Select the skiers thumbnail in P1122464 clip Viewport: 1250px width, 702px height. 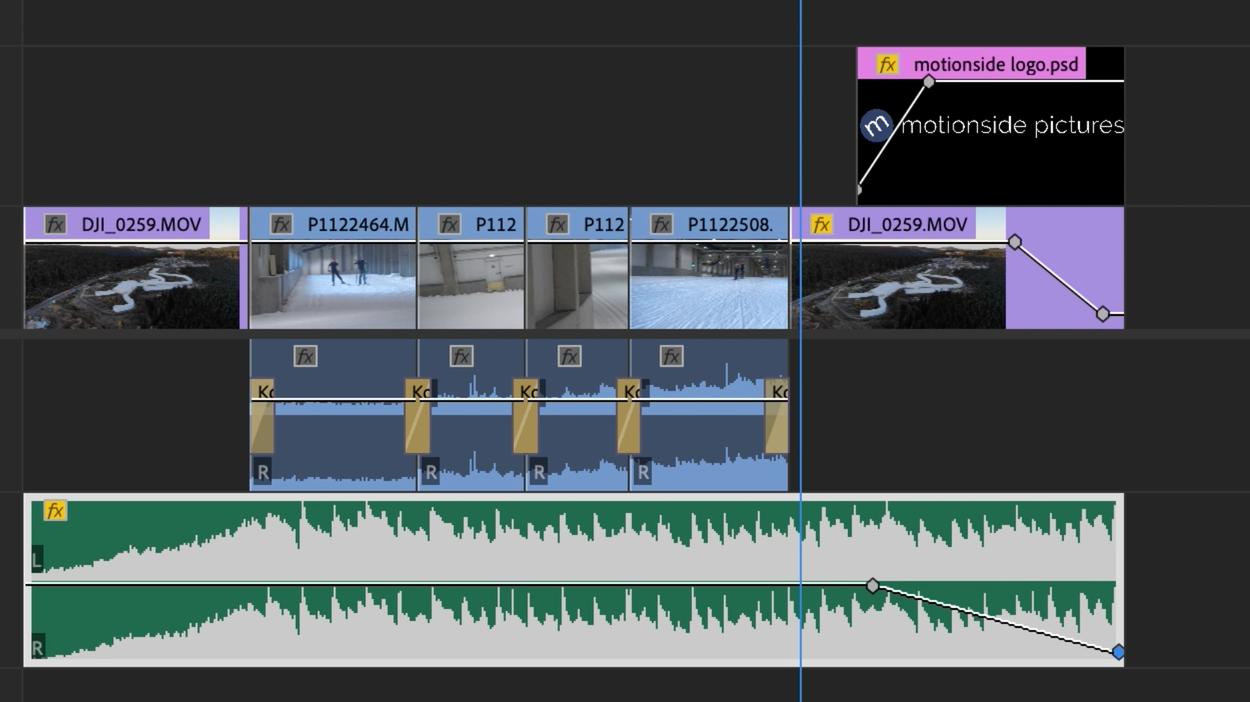point(333,285)
